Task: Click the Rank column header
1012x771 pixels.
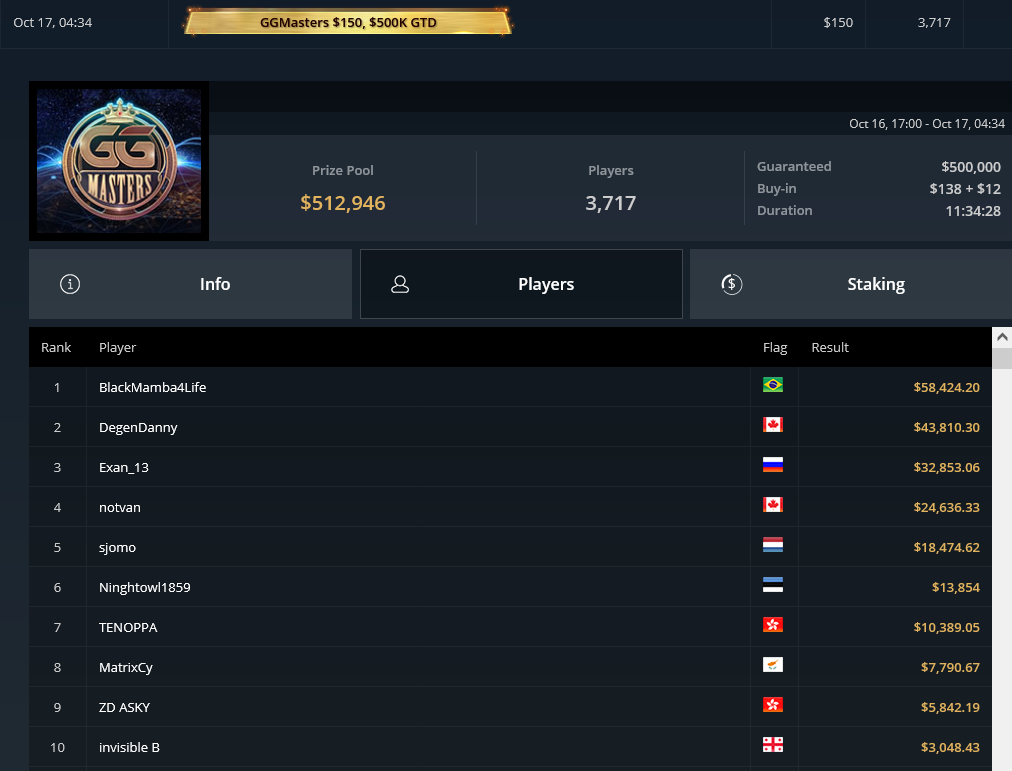Action: tap(56, 347)
